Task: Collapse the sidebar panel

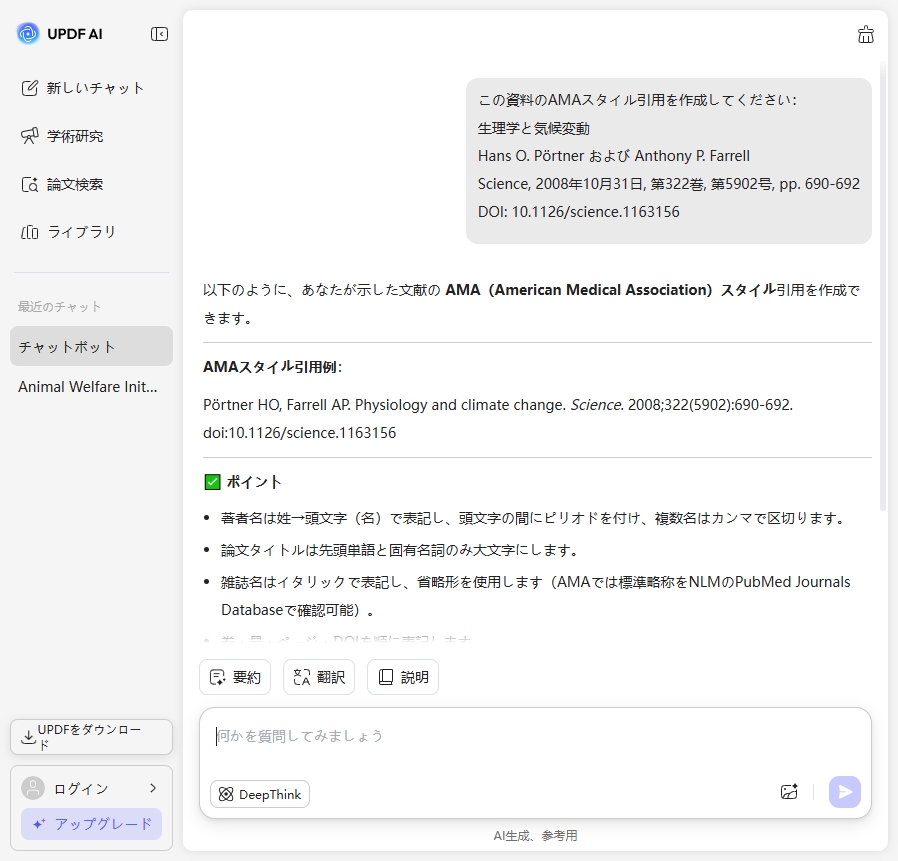Action: [159, 33]
